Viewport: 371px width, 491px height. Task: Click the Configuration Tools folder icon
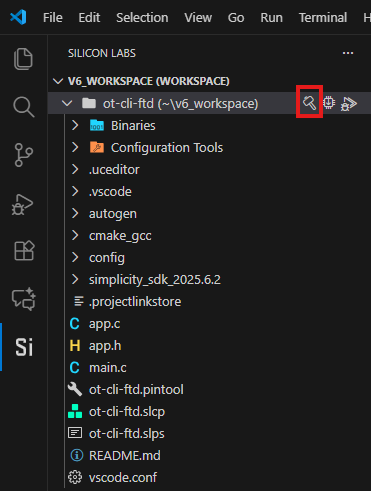(x=97, y=147)
